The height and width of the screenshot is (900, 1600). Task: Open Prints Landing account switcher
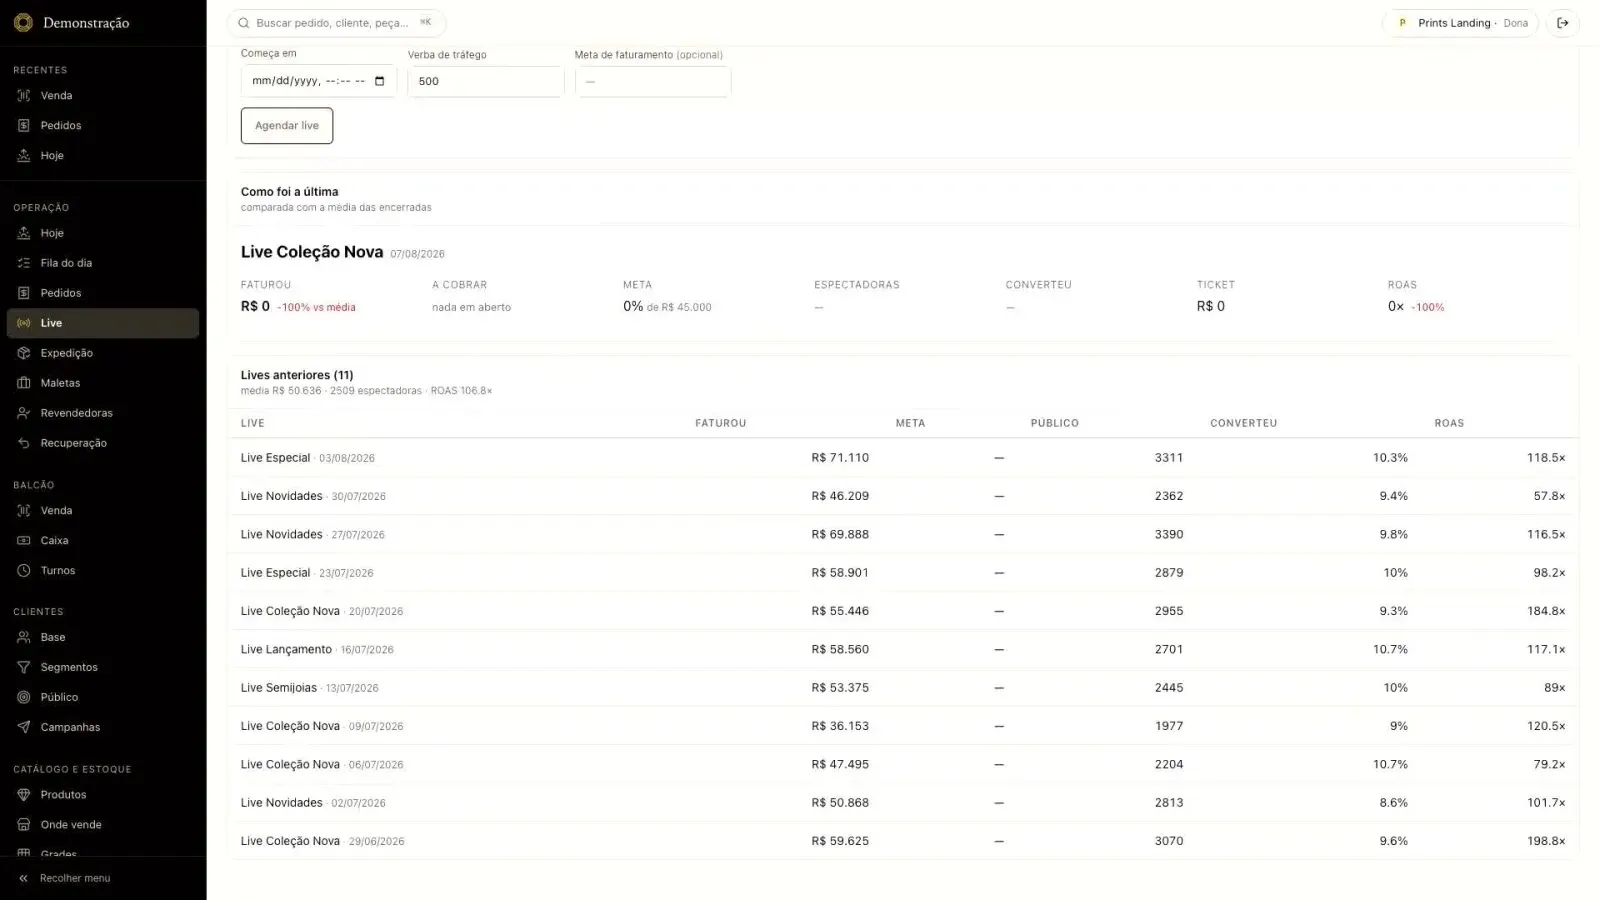[x=1462, y=23]
